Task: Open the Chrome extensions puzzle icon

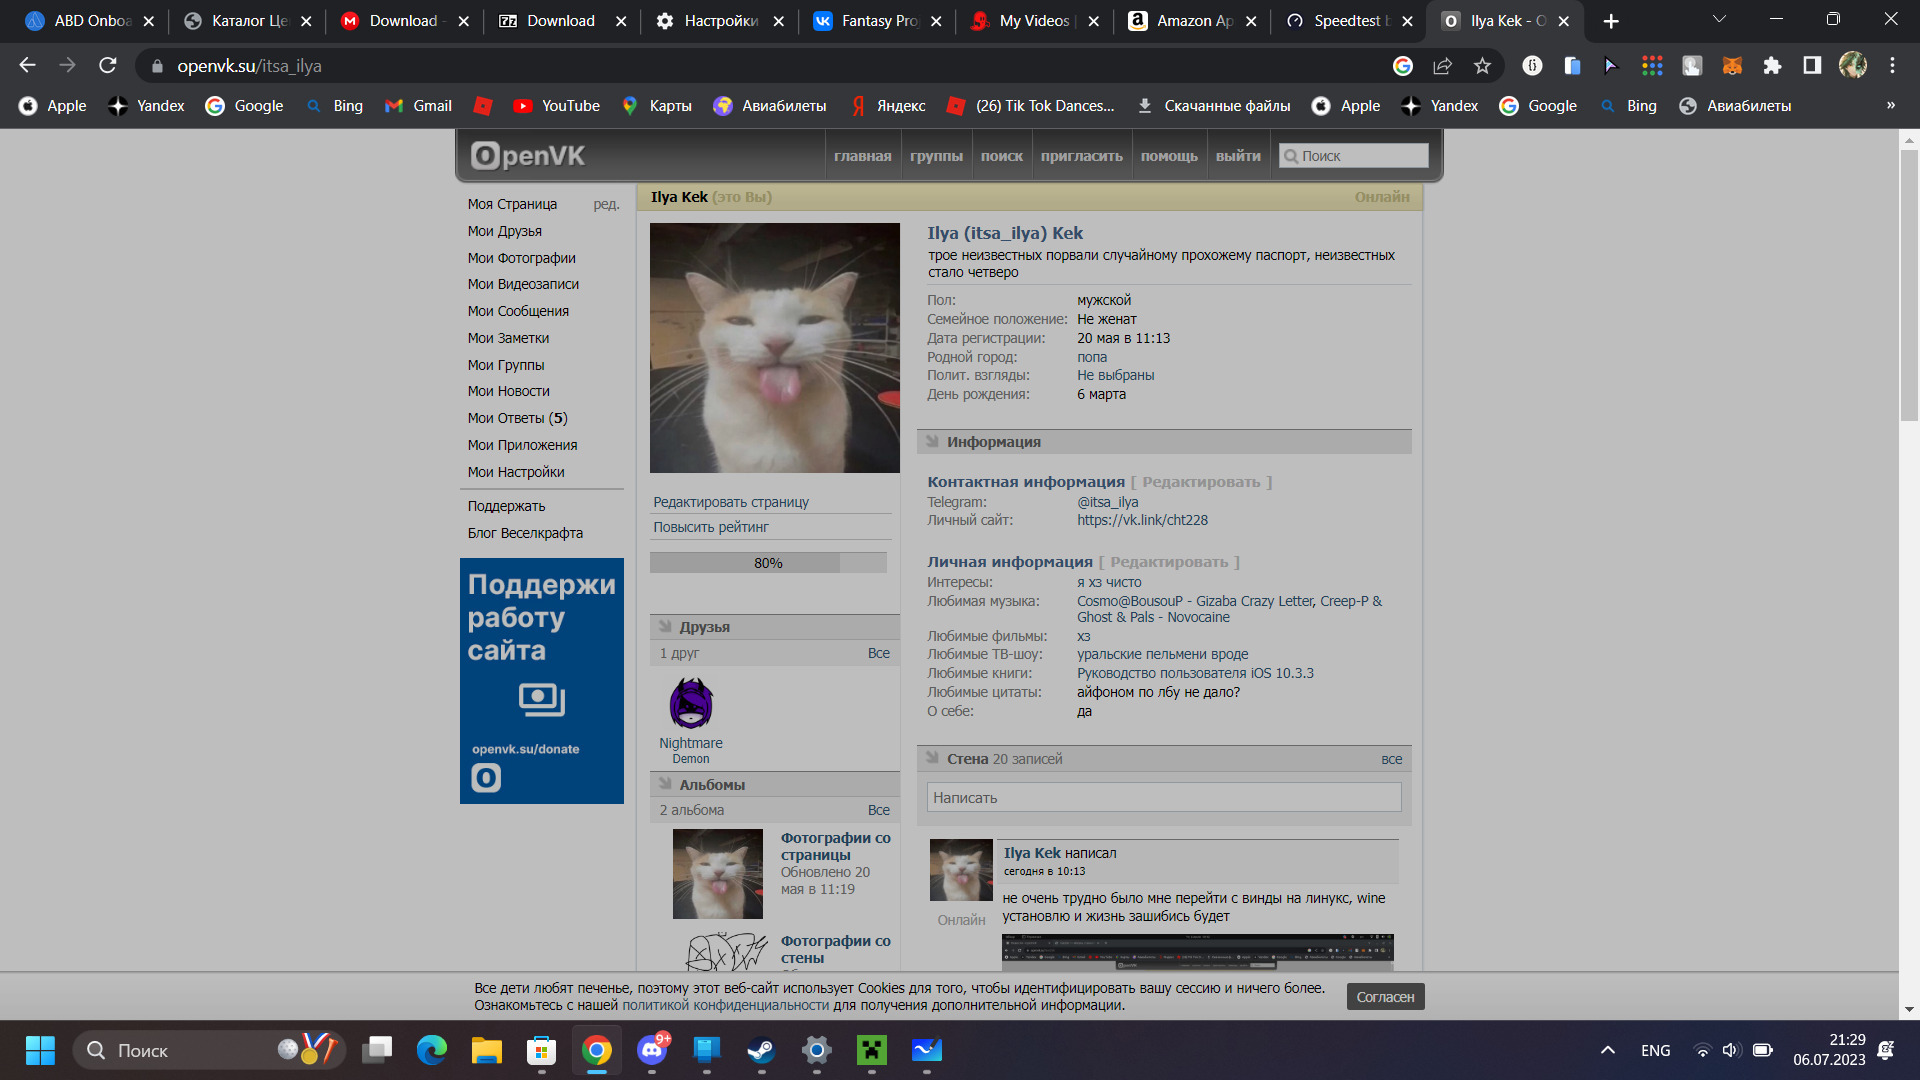Action: (1772, 66)
